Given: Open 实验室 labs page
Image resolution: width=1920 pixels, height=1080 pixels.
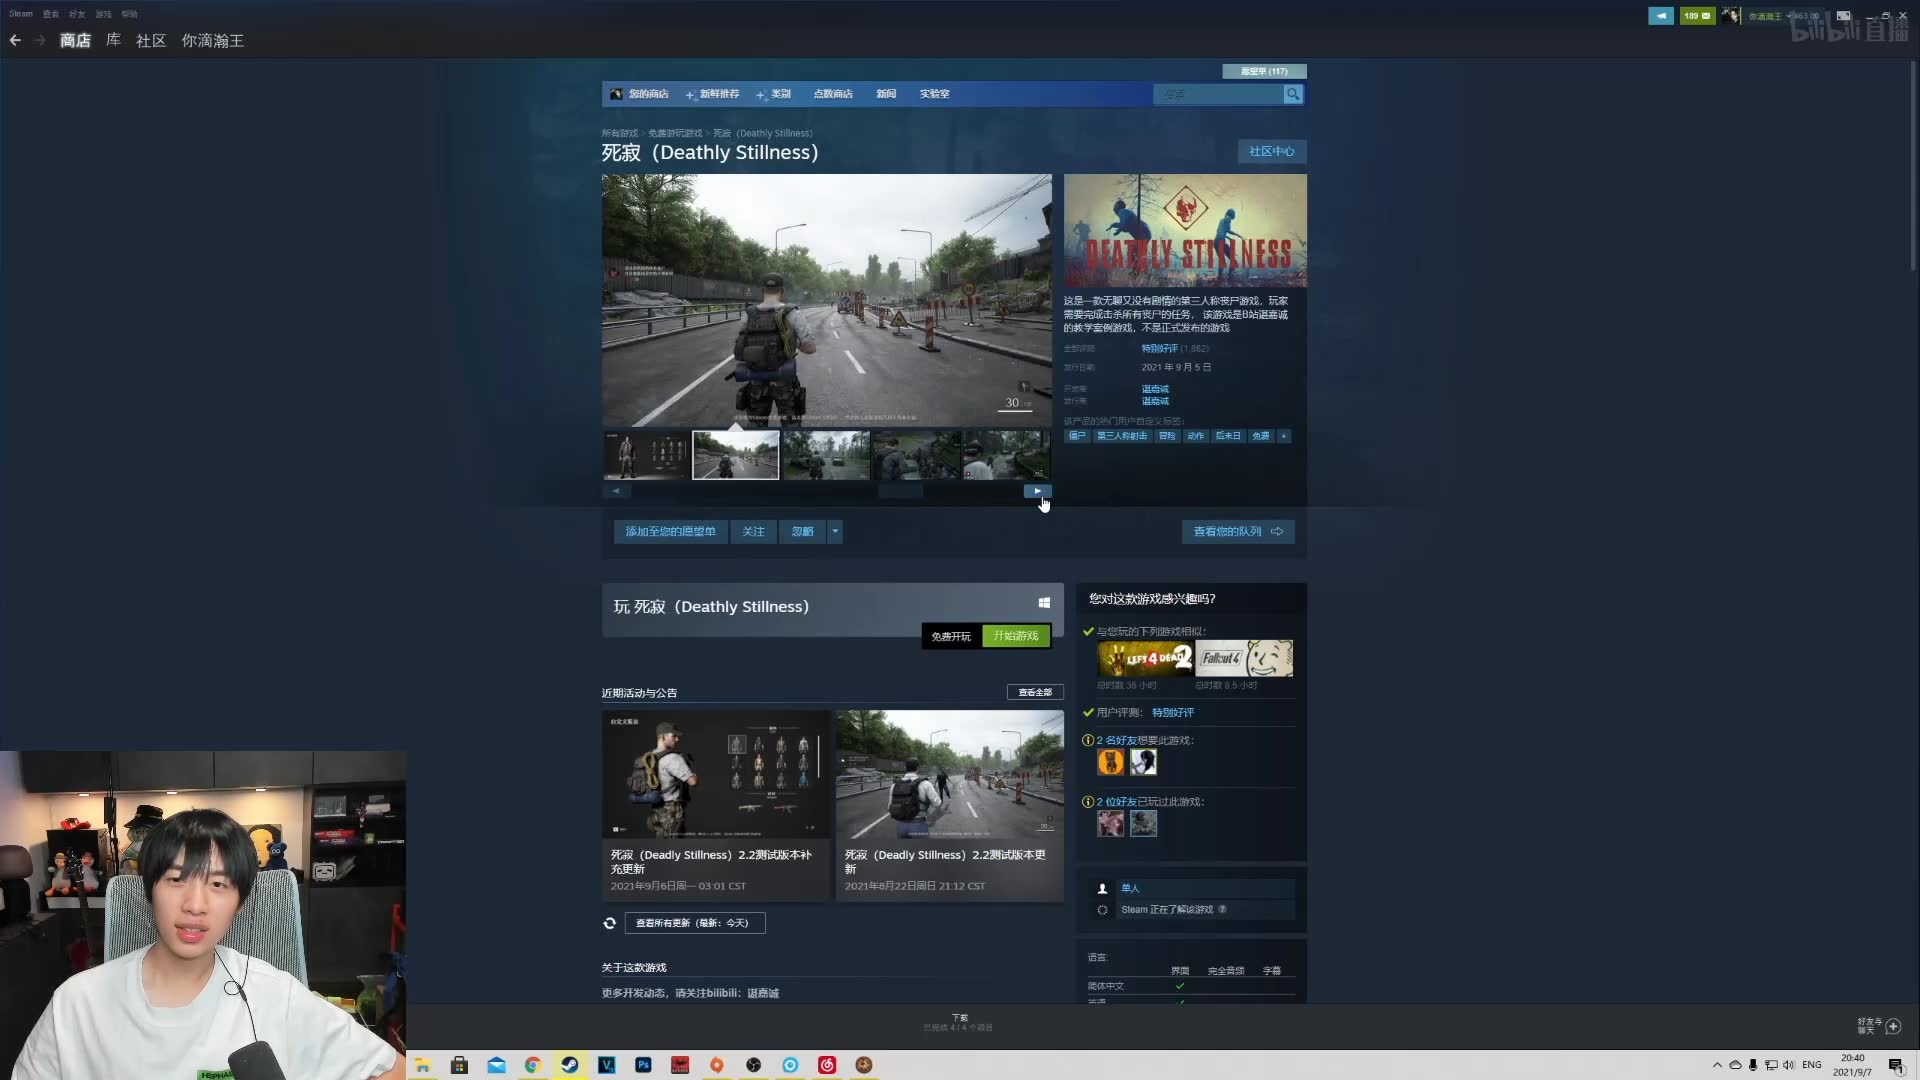Looking at the screenshot, I should [x=934, y=94].
